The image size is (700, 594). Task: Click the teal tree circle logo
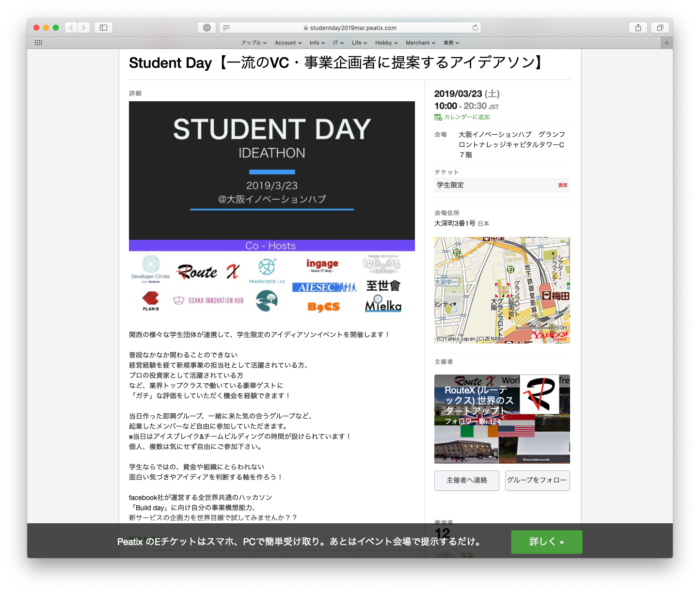(267, 300)
